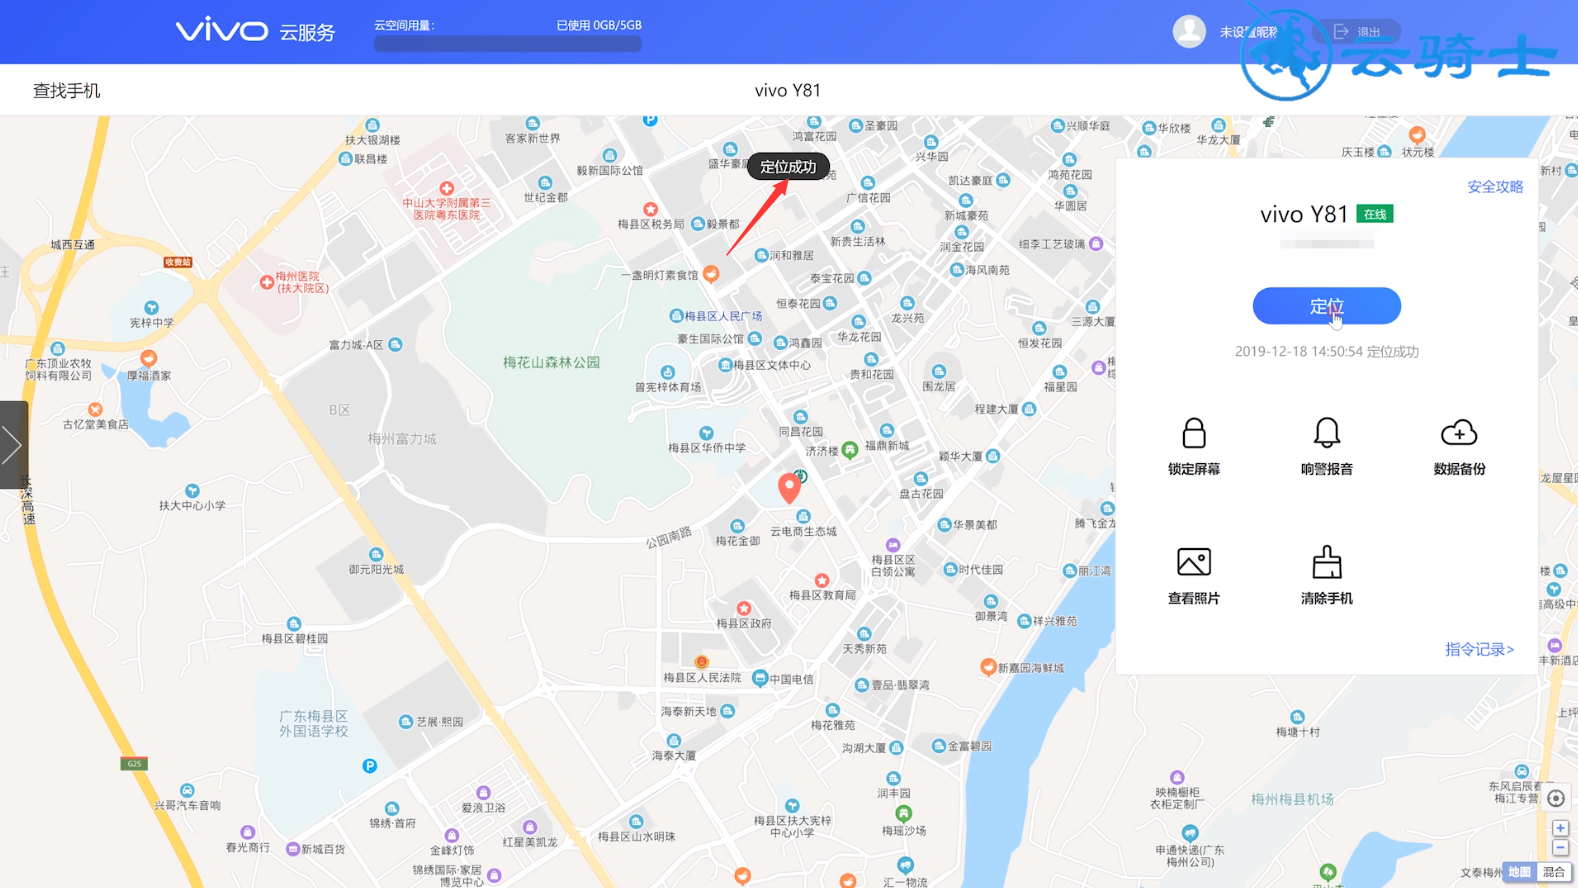This screenshot has height=888, width=1578.
Task: Click the 梅县区政府 star marker
Action: click(744, 608)
